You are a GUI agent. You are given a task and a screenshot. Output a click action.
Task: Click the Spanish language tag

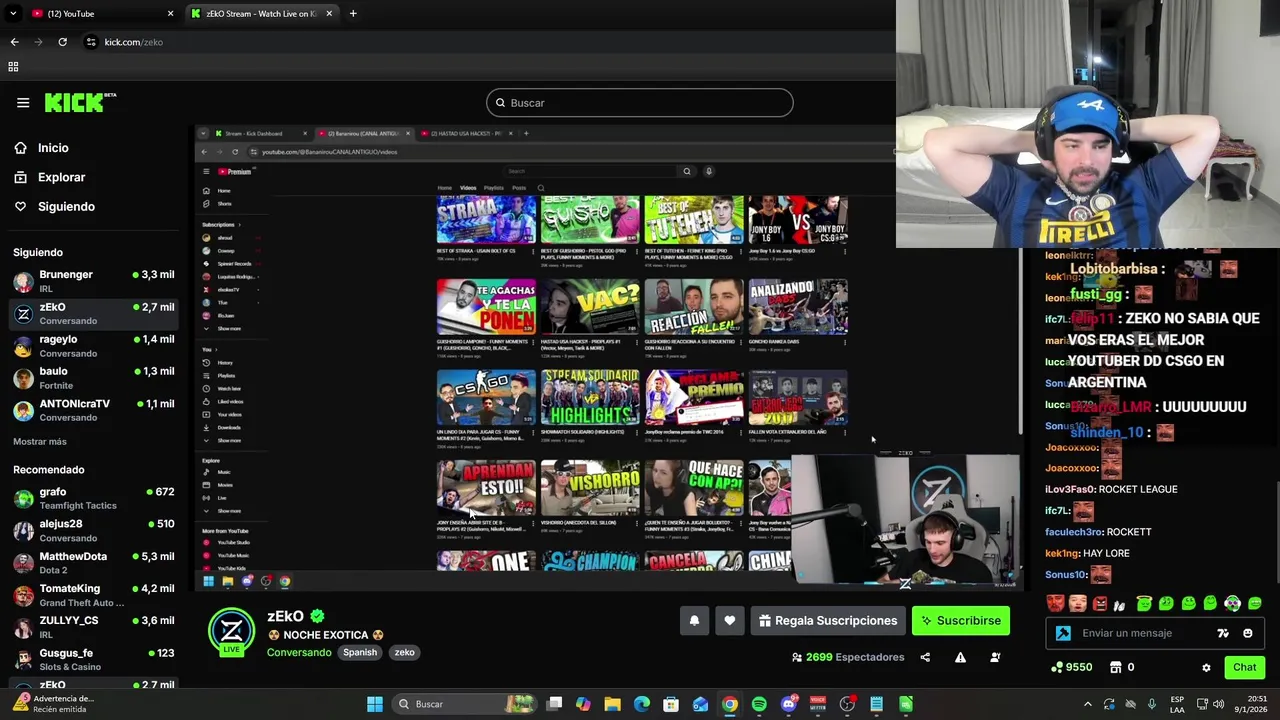[x=360, y=652]
